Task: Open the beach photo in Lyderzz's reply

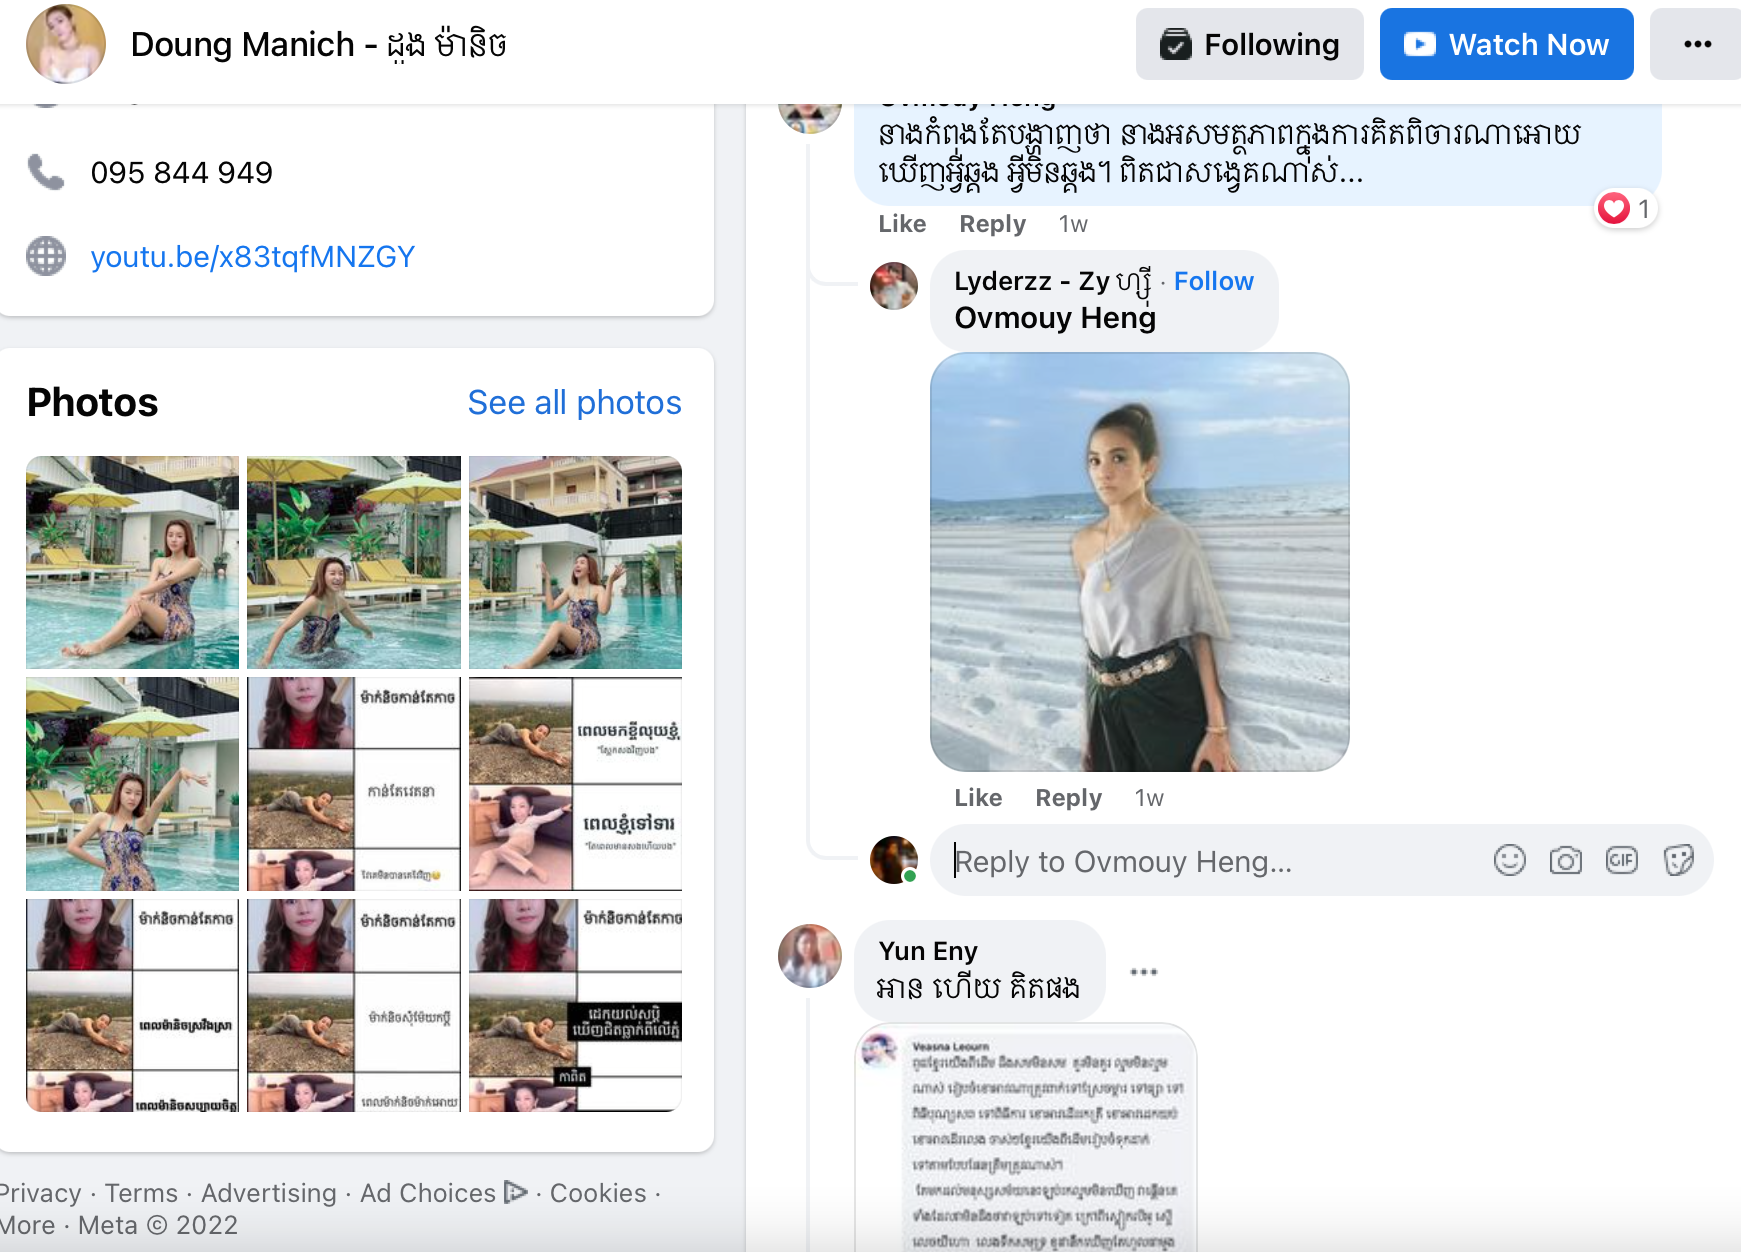Action: click(1139, 562)
